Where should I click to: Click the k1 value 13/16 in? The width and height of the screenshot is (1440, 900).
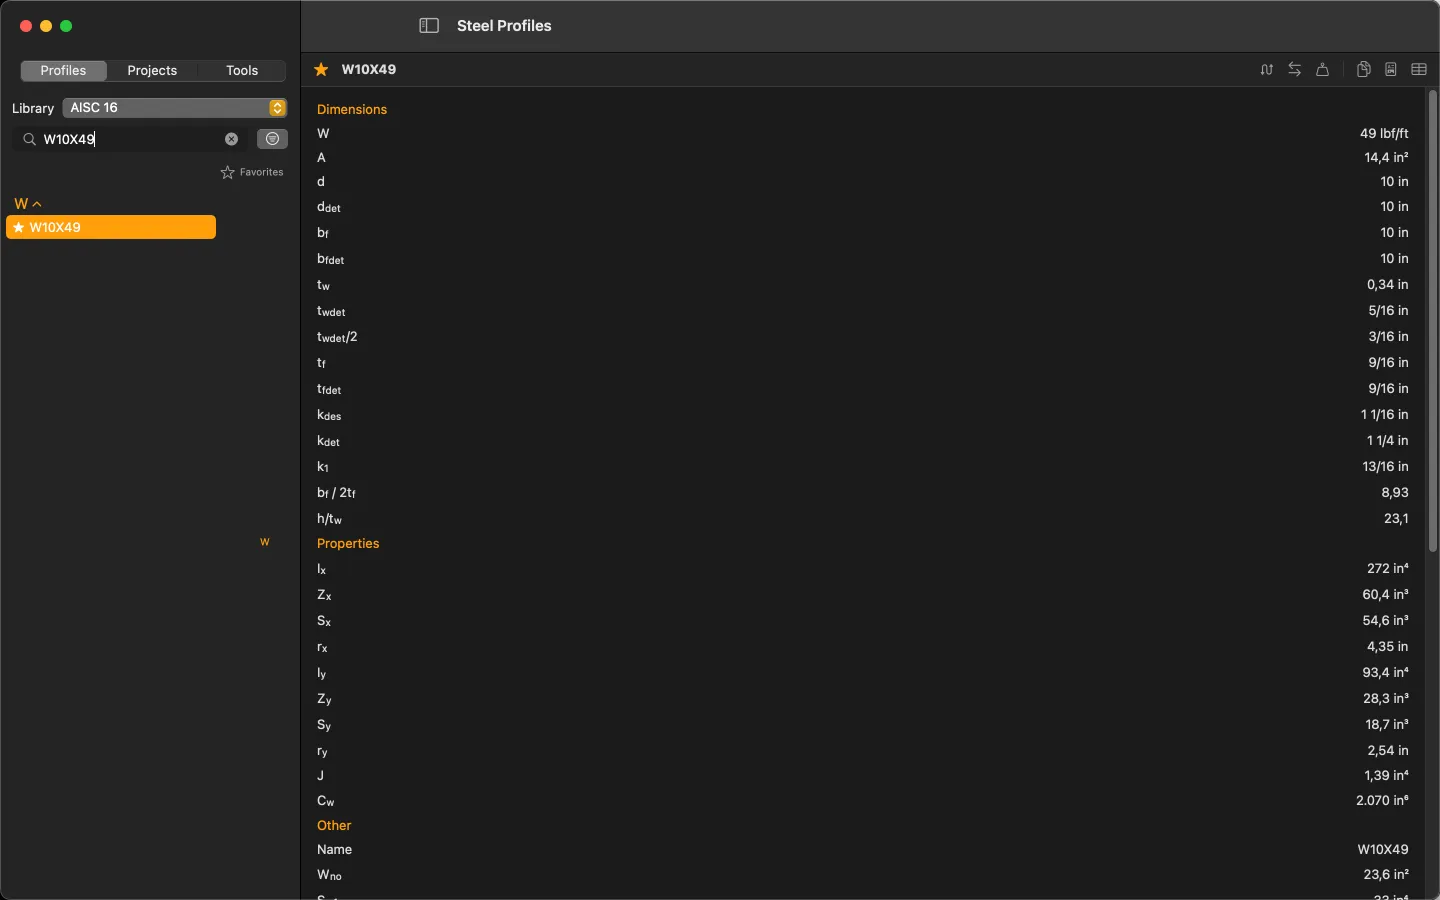pos(1386,466)
